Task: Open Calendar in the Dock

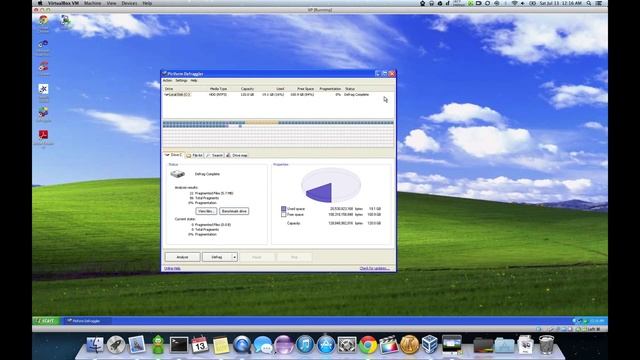Action: [x=200, y=344]
